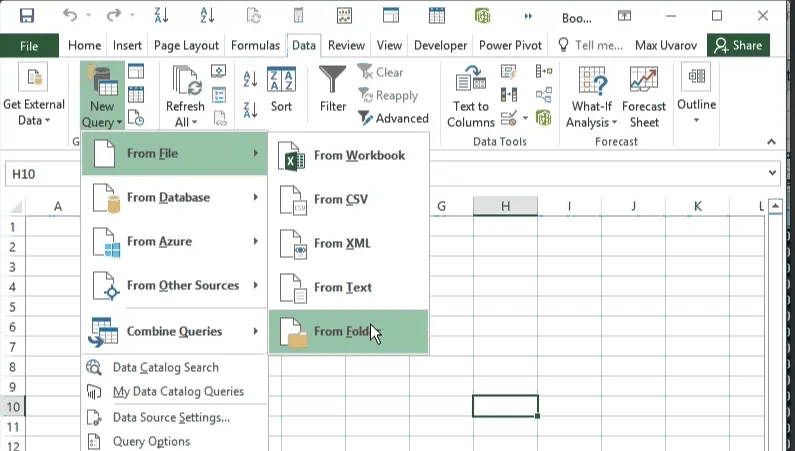Click the Share button
Viewport: 795px width, 451px height.
tap(737, 45)
